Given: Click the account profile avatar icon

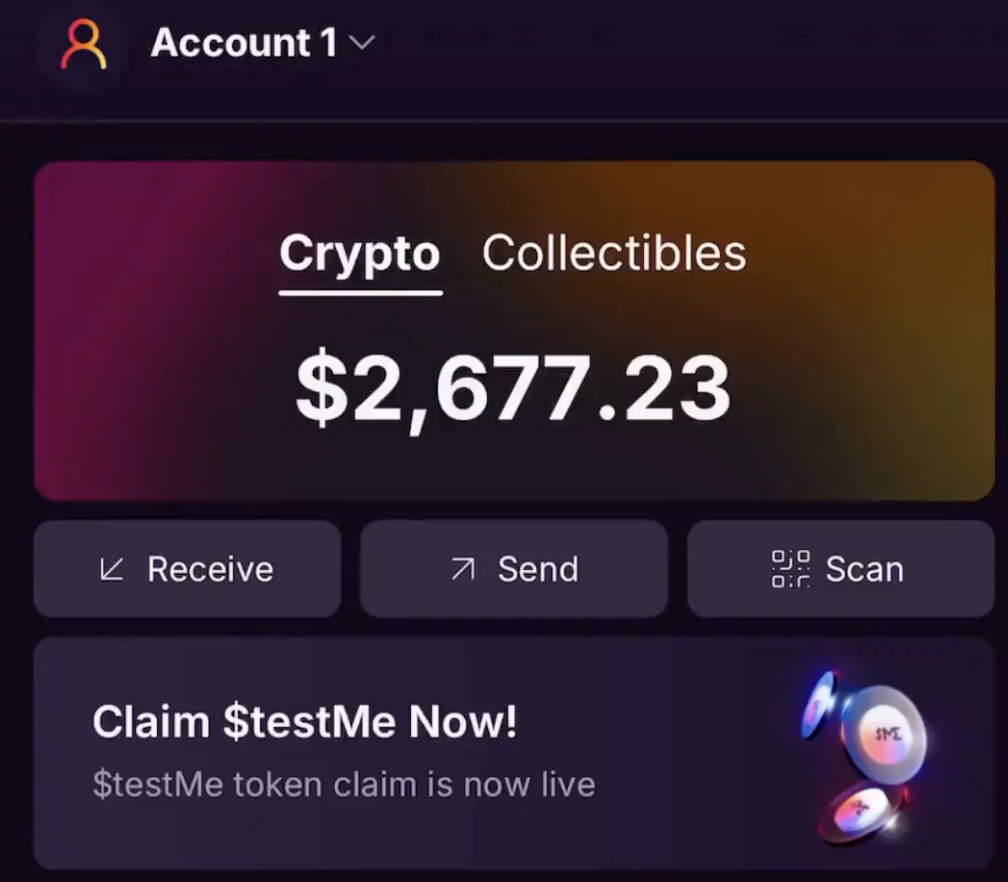Looking at the screenshot, I should click(x=84, y=44).
